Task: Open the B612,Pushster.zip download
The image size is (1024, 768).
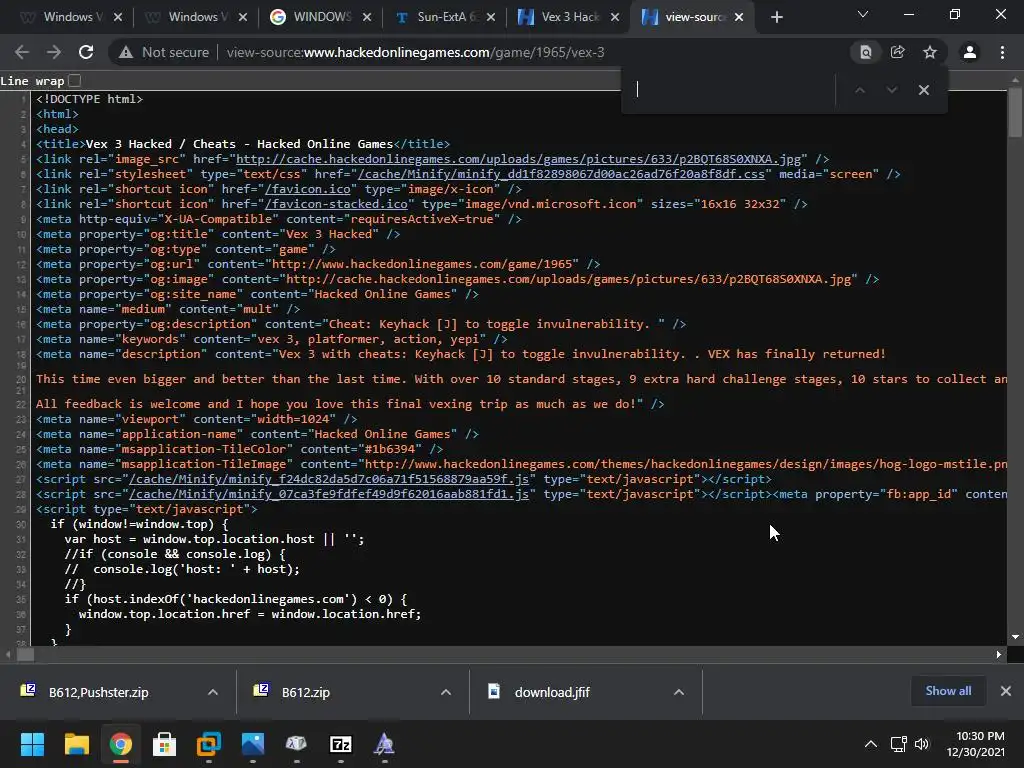Action: pyautogui.click(x=98, y=692)
